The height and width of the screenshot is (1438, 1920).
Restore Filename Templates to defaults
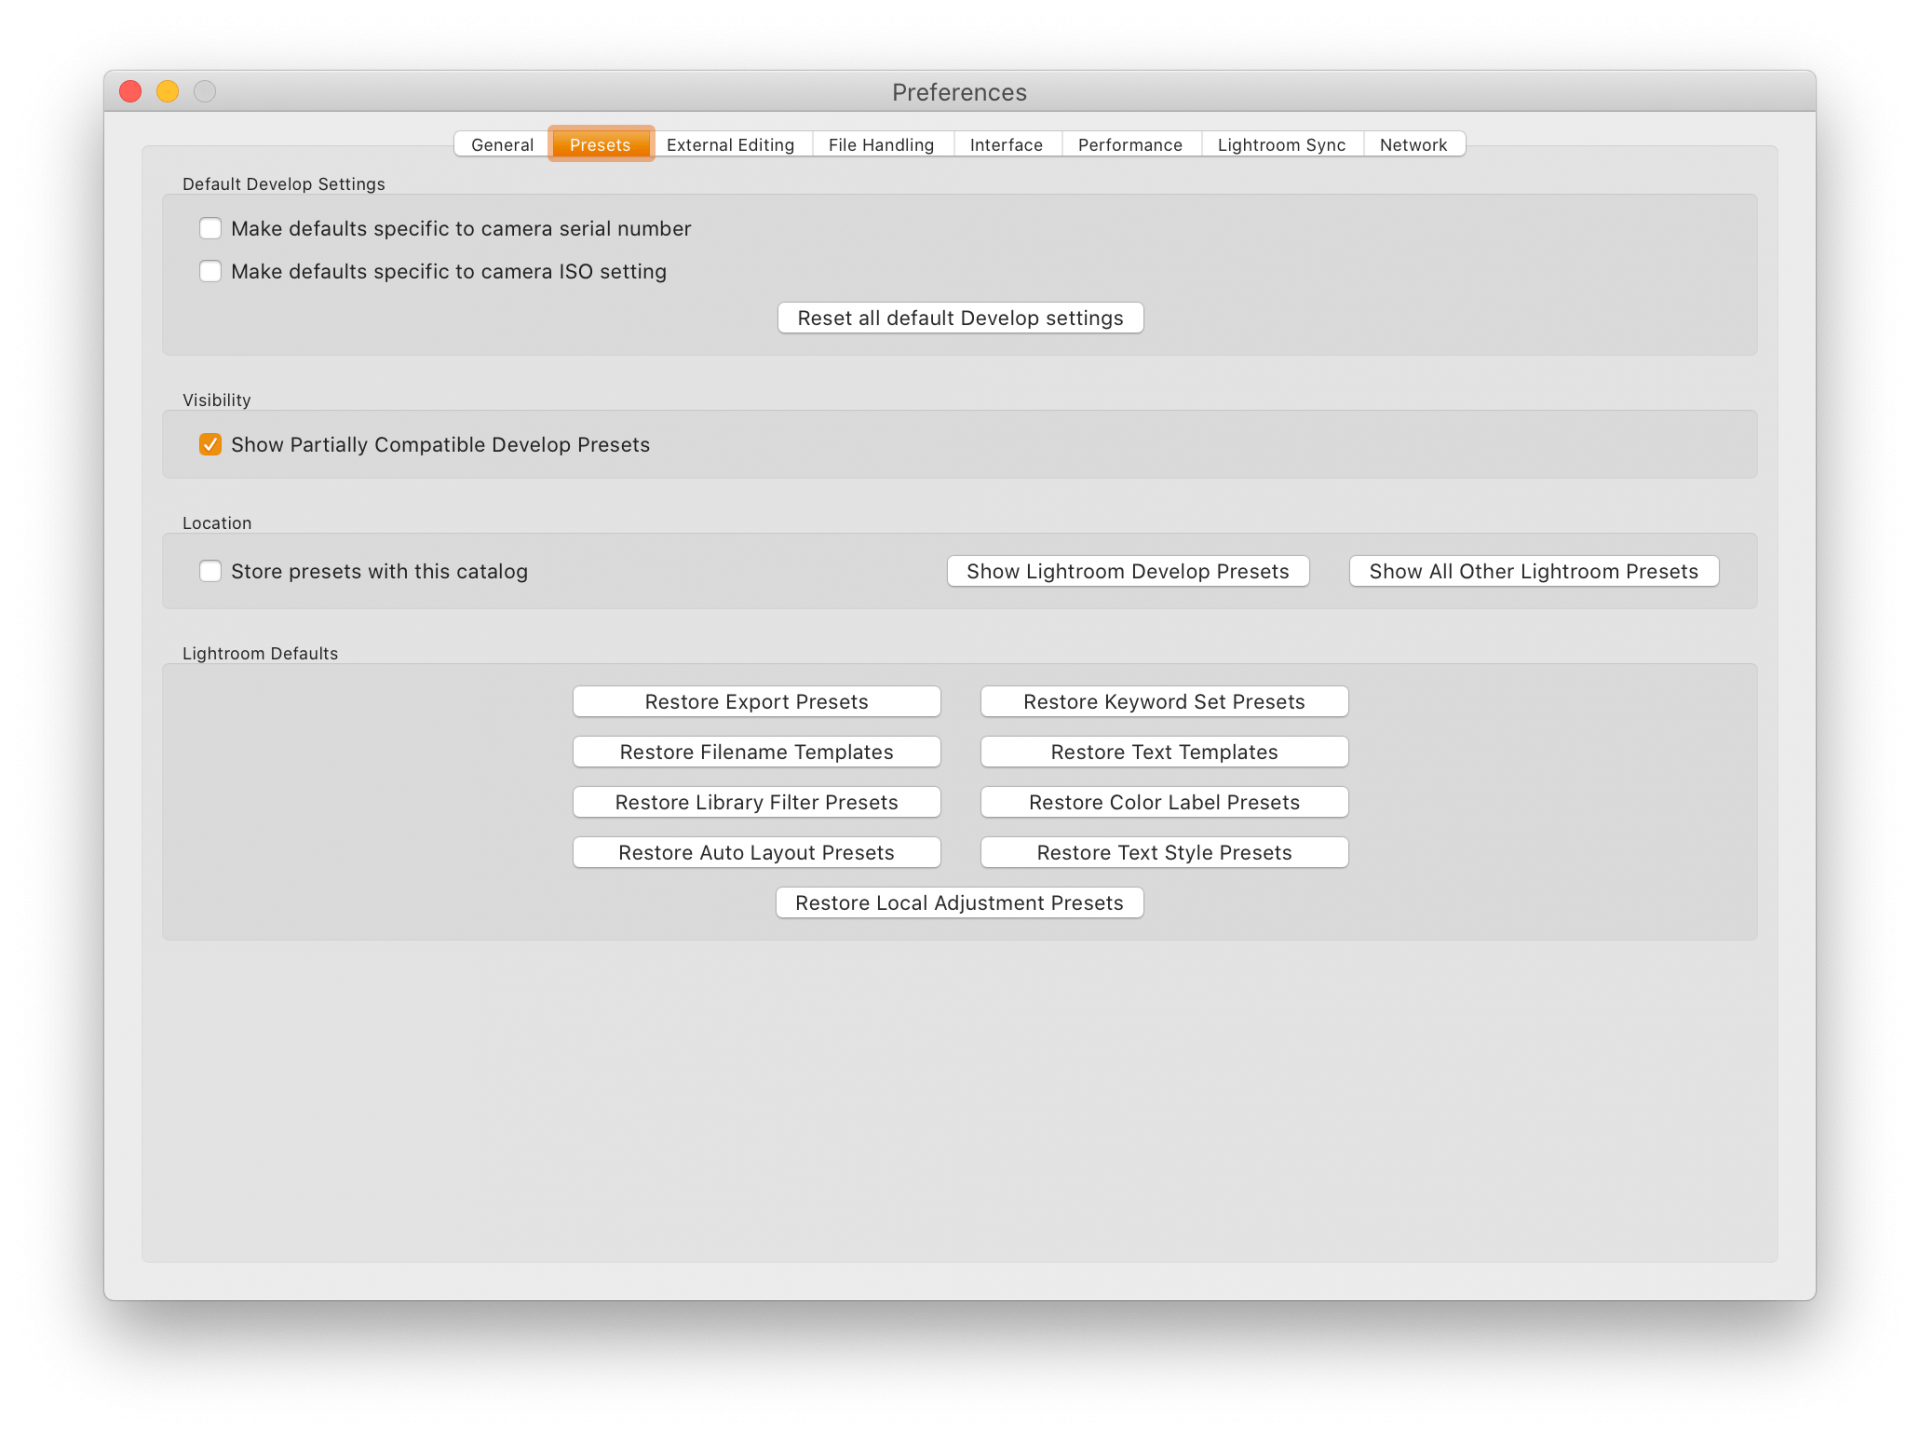pyautogui.click(x=755, y=752)
